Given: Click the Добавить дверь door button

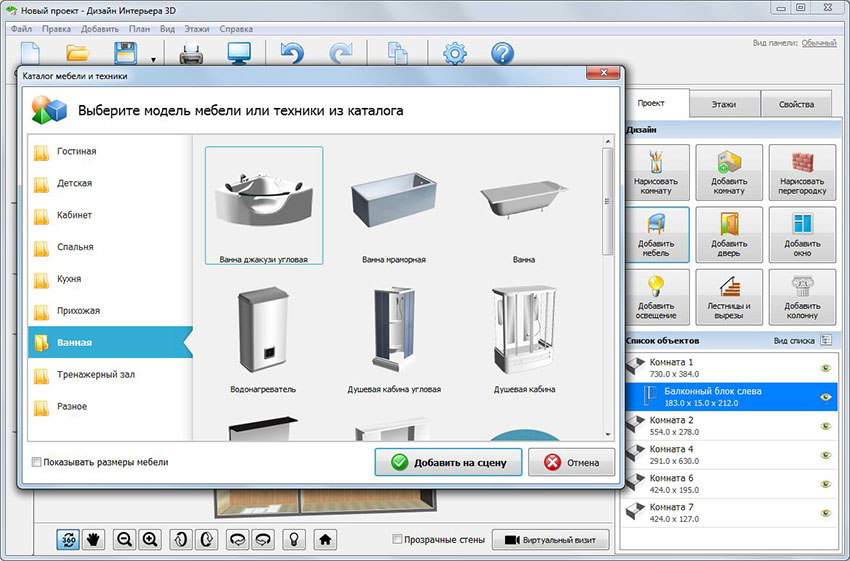Looking at the screenshot, I should [729, 234].
